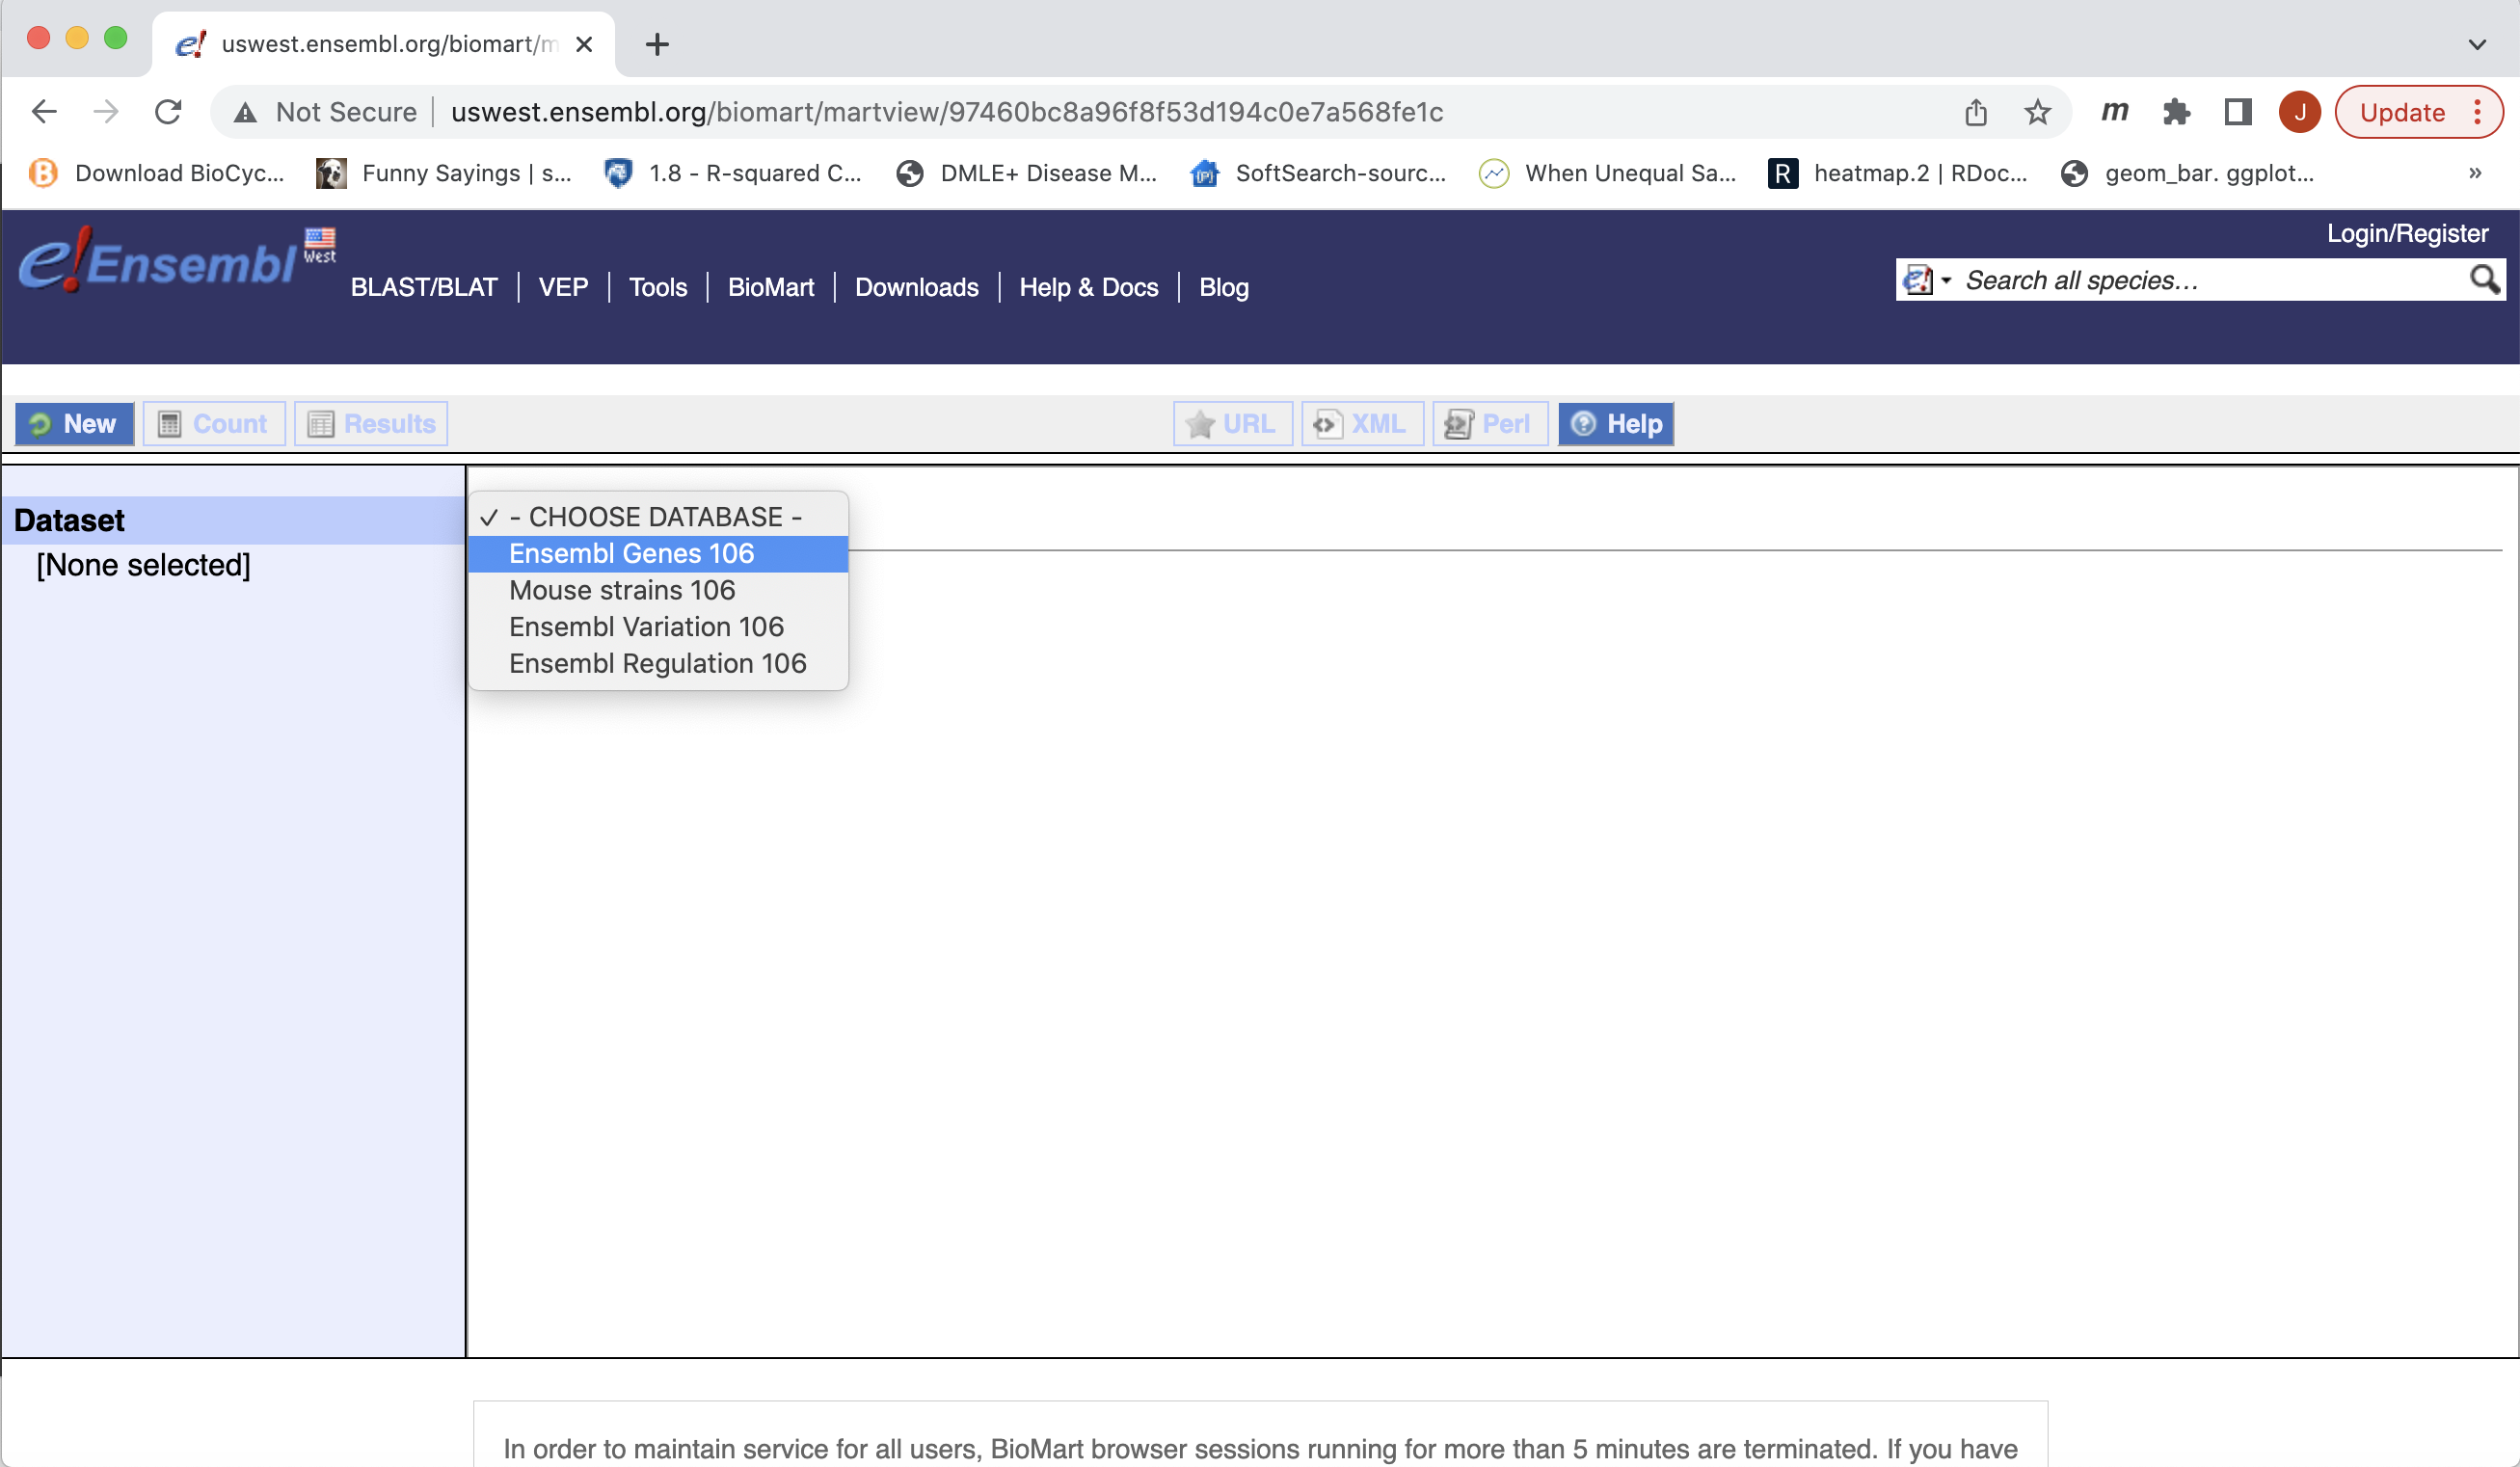Click the URL star button

(x=1232, y=424)
